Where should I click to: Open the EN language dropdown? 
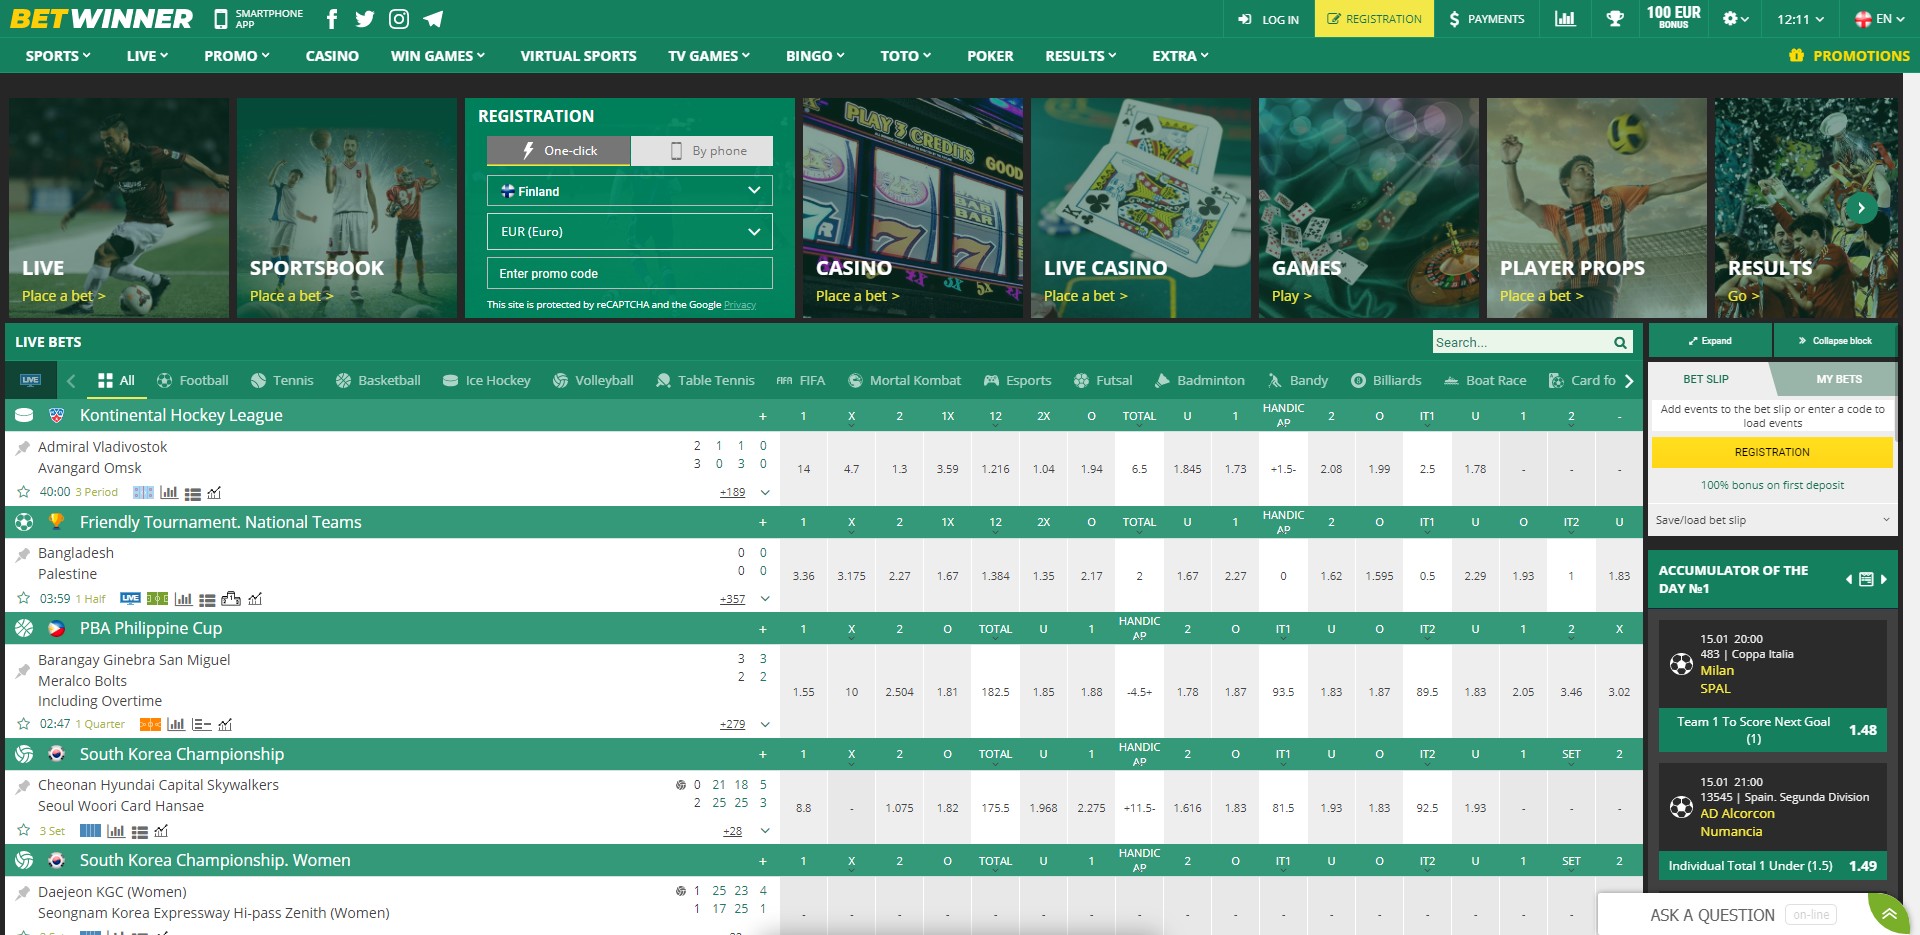[1879, 19]
